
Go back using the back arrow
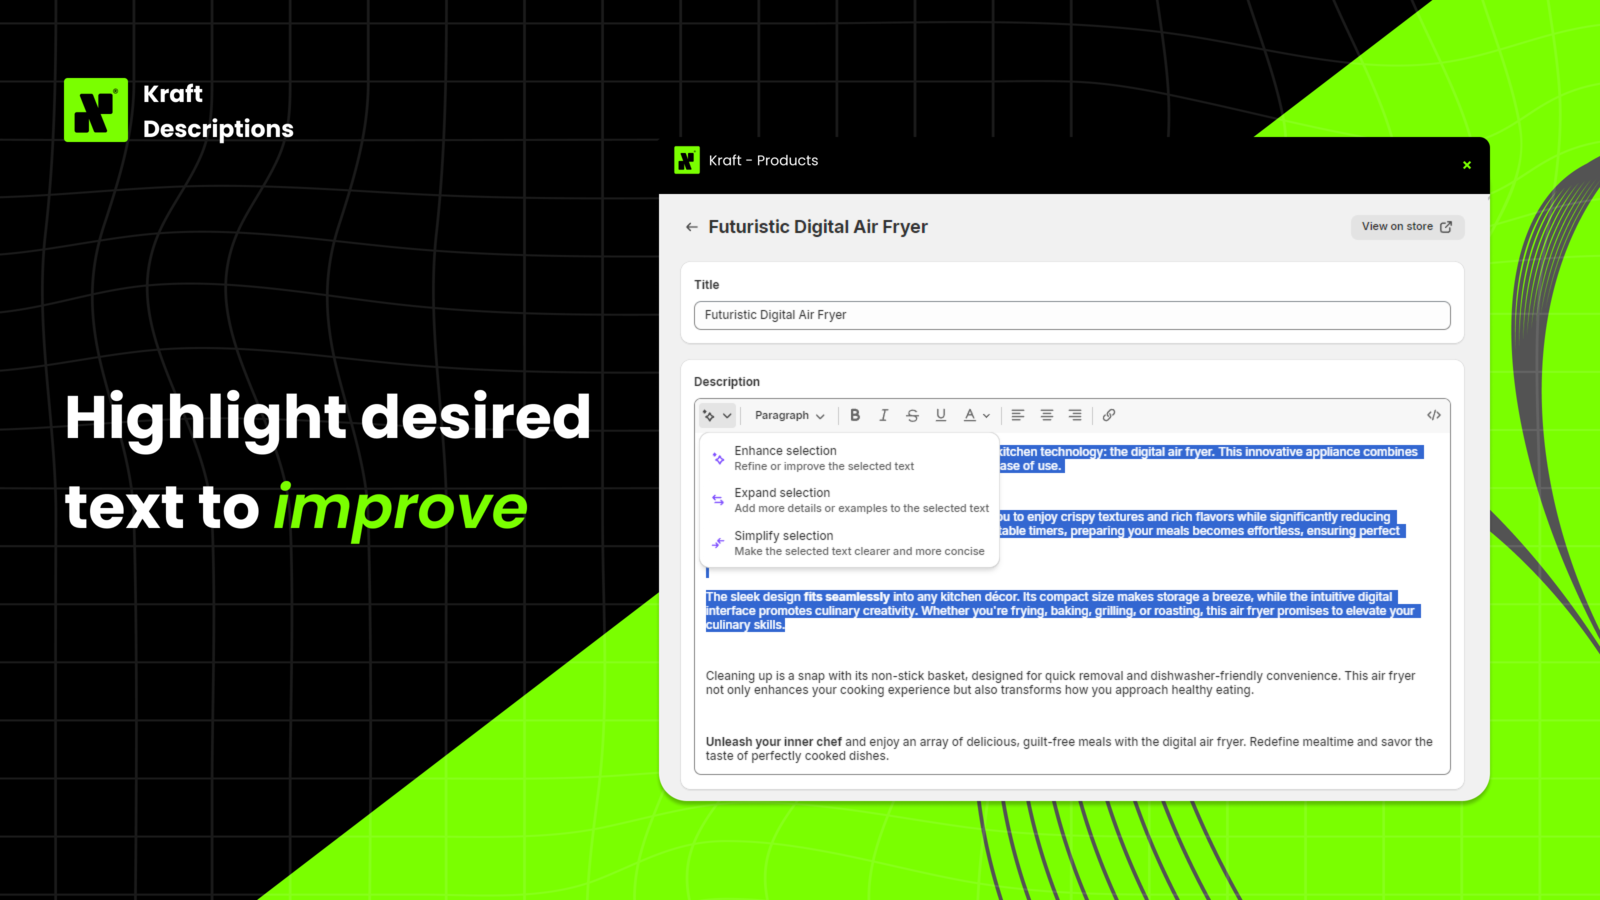tap(691, 227)
